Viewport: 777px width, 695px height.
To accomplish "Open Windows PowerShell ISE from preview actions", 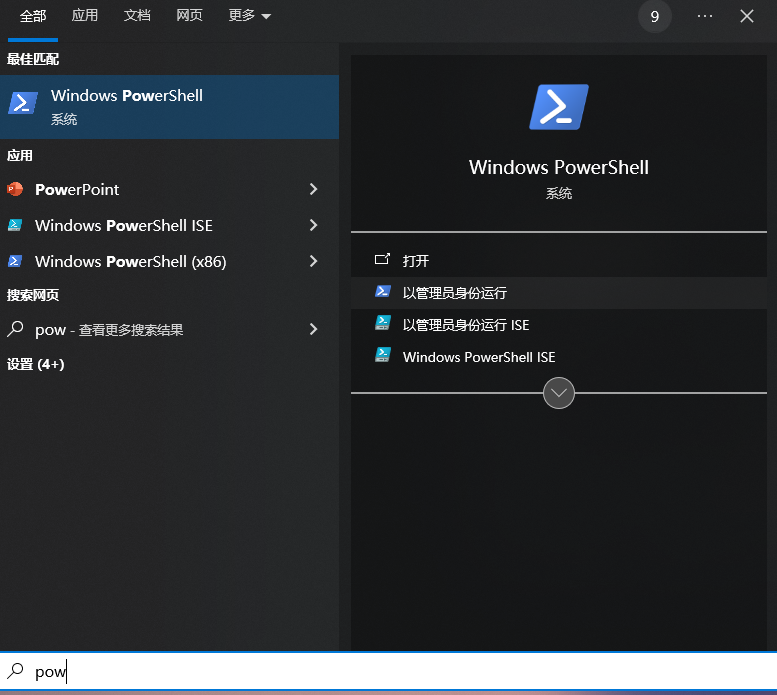I will click(x=558, y=357).
